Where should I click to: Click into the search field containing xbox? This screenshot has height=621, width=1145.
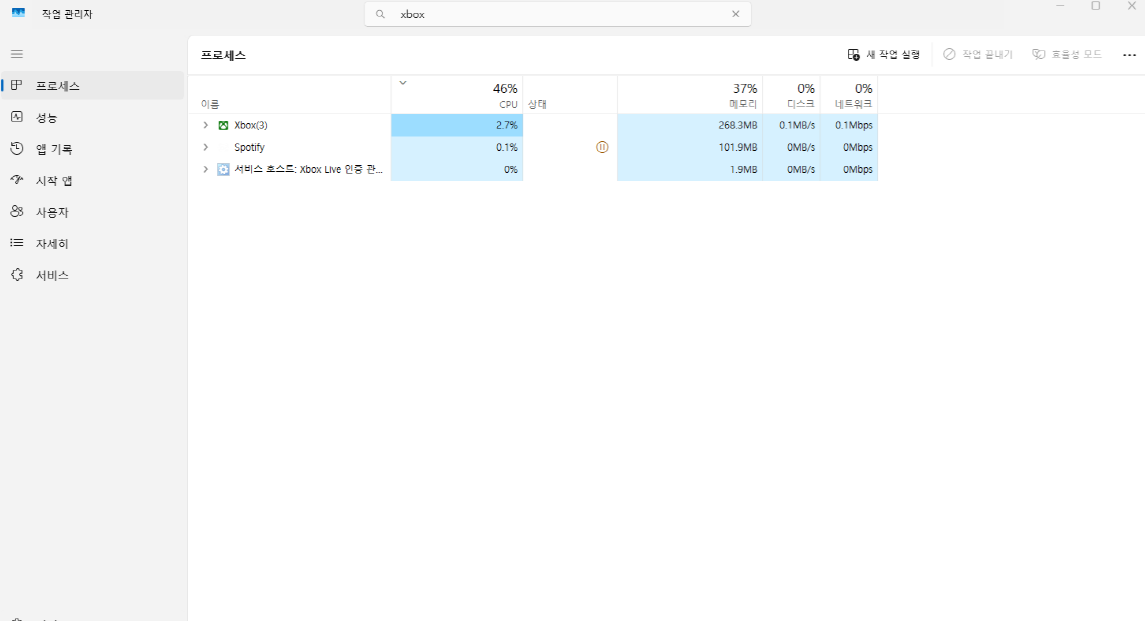point(558,14)
